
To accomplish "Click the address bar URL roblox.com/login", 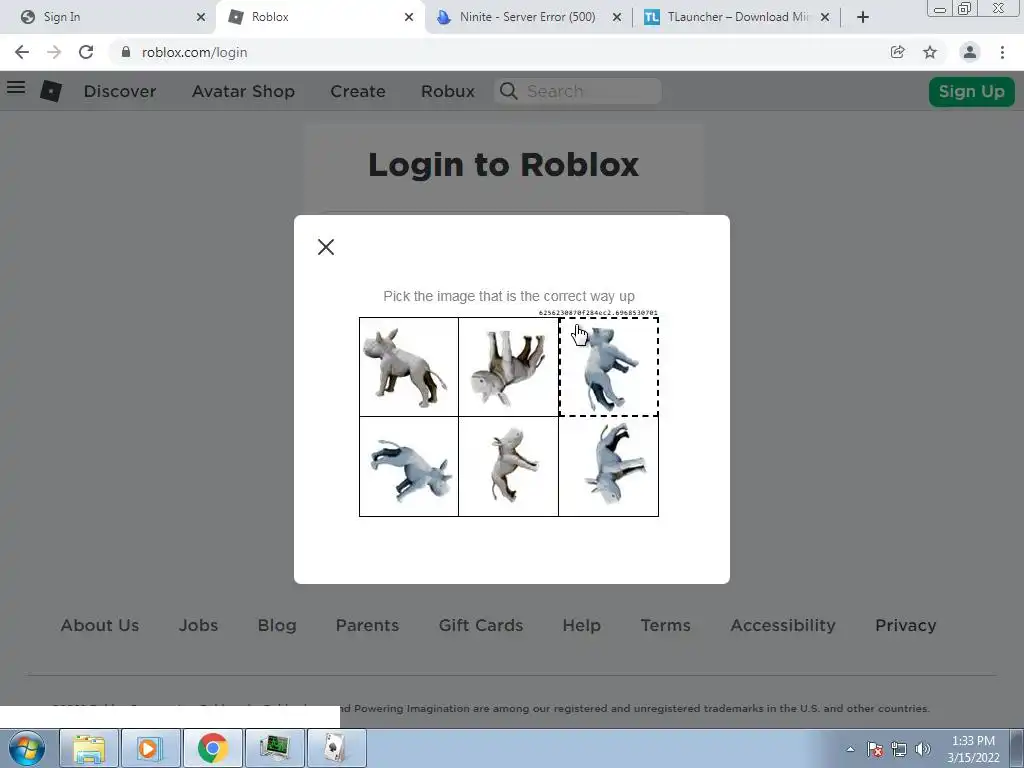I will [x=195, y=52].
